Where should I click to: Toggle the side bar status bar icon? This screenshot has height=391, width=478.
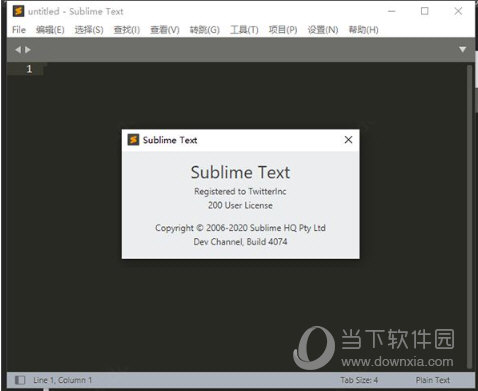tap(20, 380)
